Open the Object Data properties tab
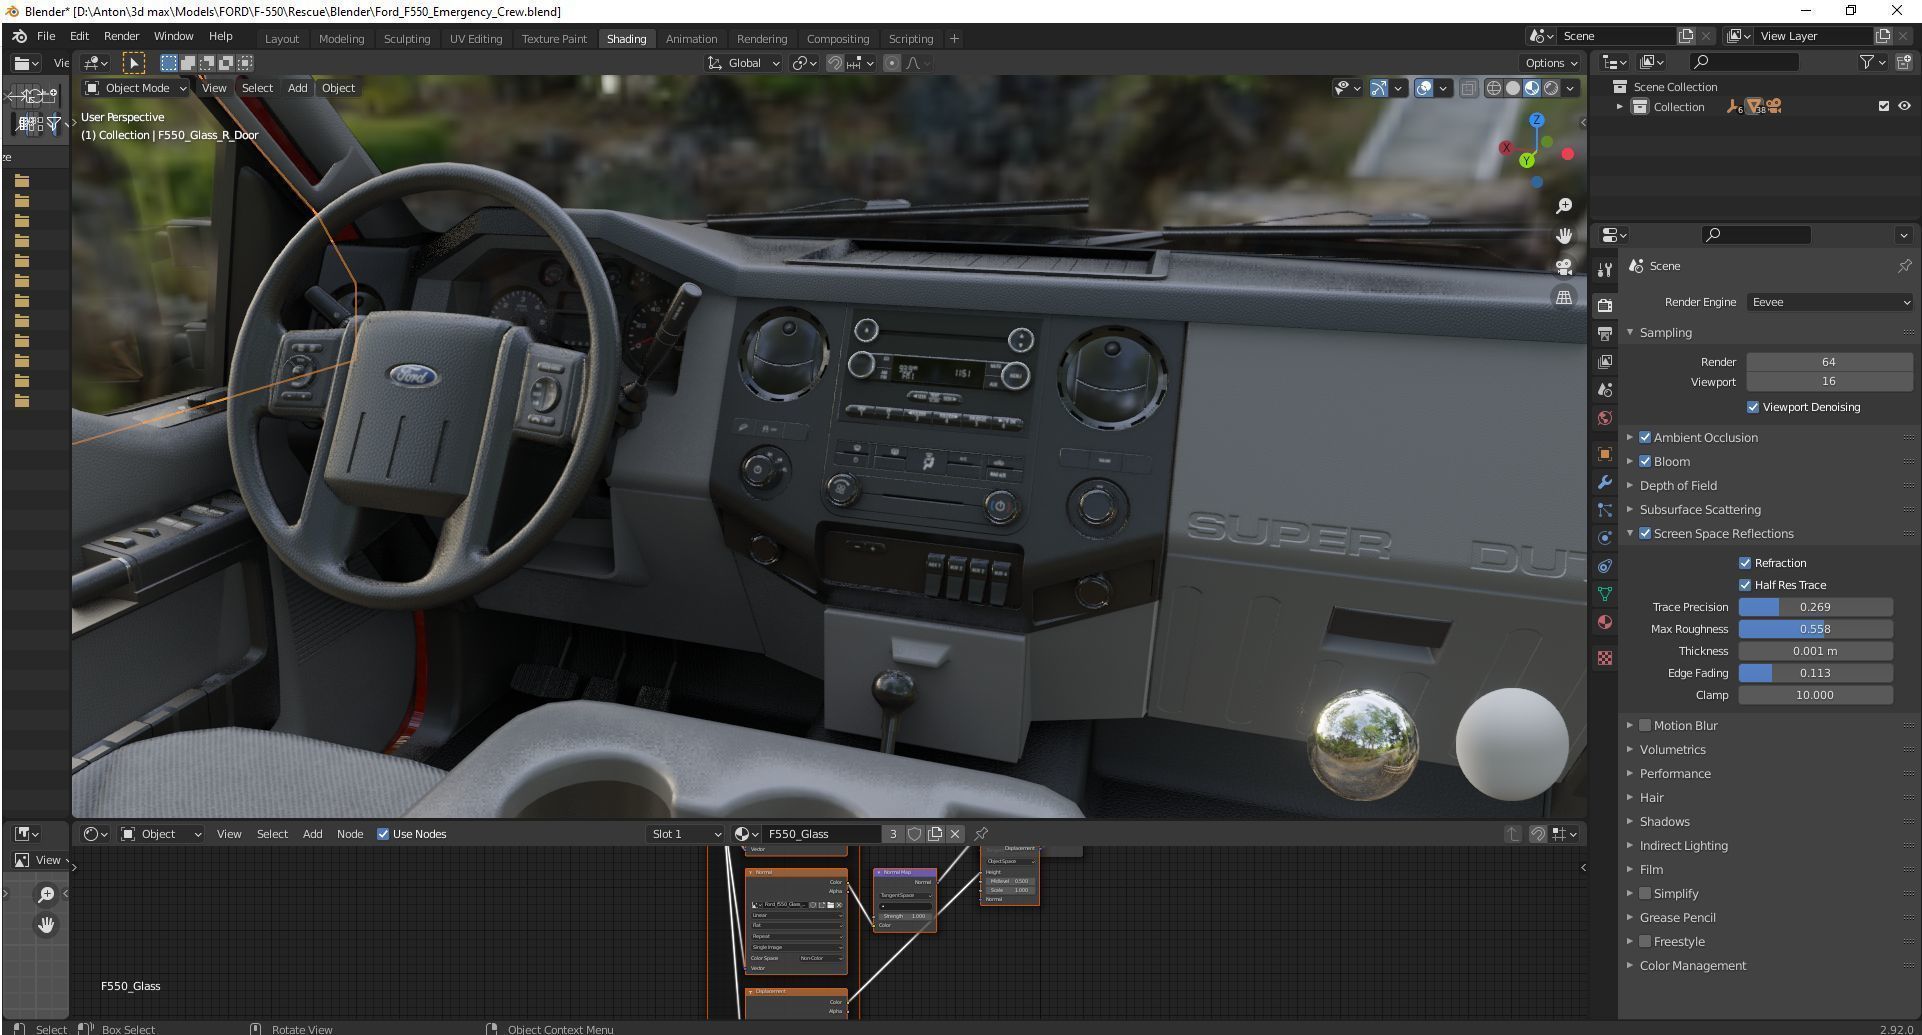Image resolution: width=1922 pixels, height=1035 pixels. click(1605, 594)
